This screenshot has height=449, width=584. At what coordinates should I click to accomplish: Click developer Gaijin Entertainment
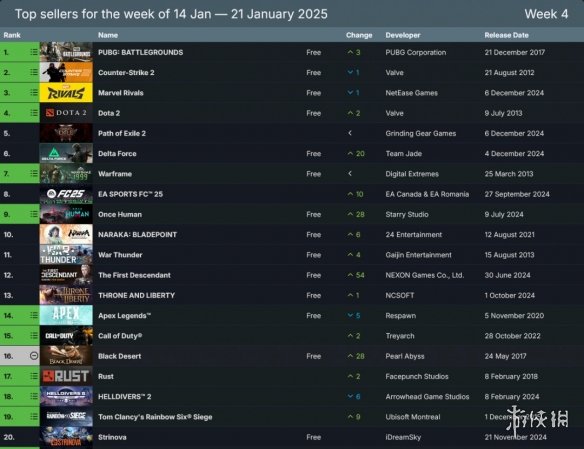[418, 255]
